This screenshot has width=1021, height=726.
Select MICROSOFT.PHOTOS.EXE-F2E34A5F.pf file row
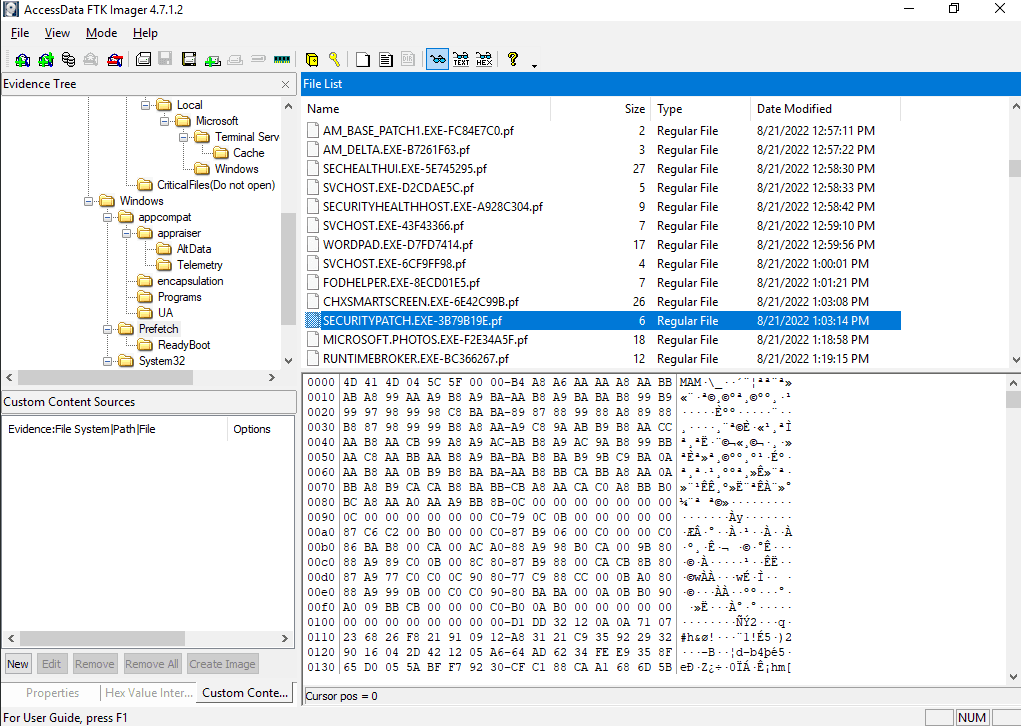click(603, 340)
